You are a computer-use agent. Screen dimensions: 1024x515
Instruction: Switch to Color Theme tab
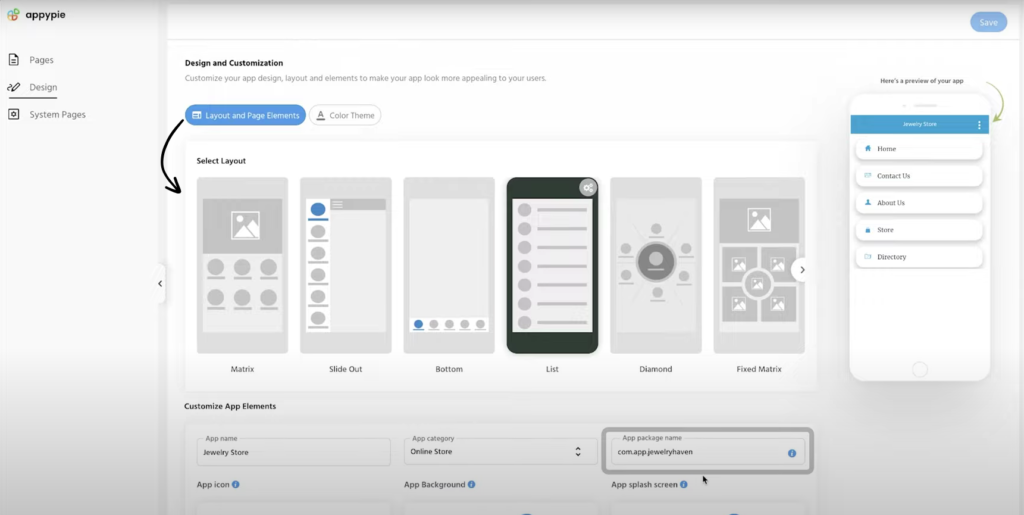(345, 116)
